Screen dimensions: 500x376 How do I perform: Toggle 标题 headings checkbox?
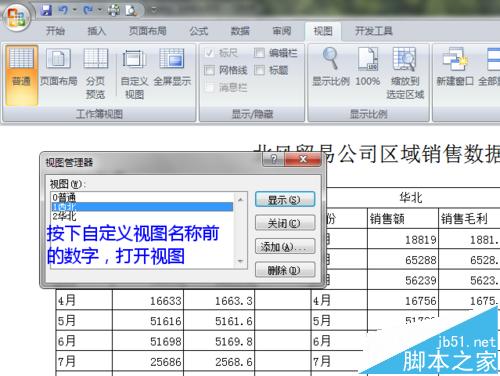click(259, 70)
